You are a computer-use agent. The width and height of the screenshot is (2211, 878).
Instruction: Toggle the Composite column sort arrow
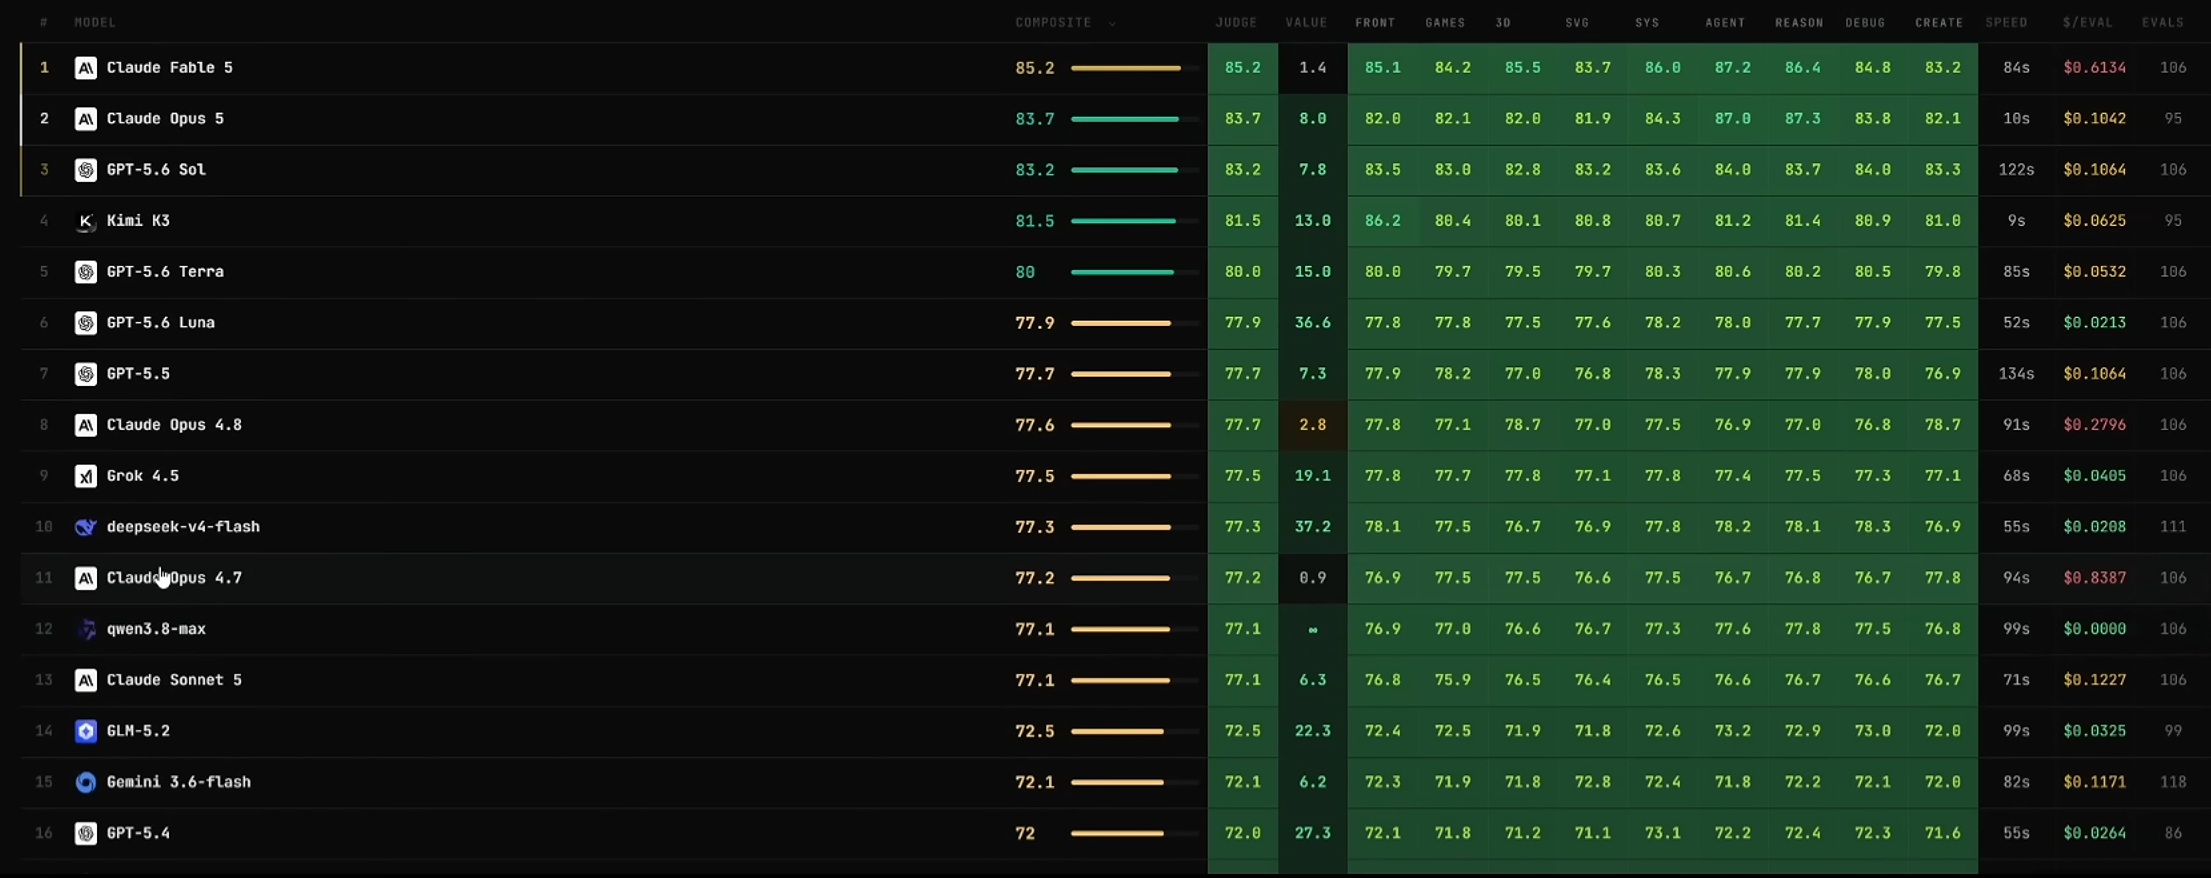[1112, 23]
